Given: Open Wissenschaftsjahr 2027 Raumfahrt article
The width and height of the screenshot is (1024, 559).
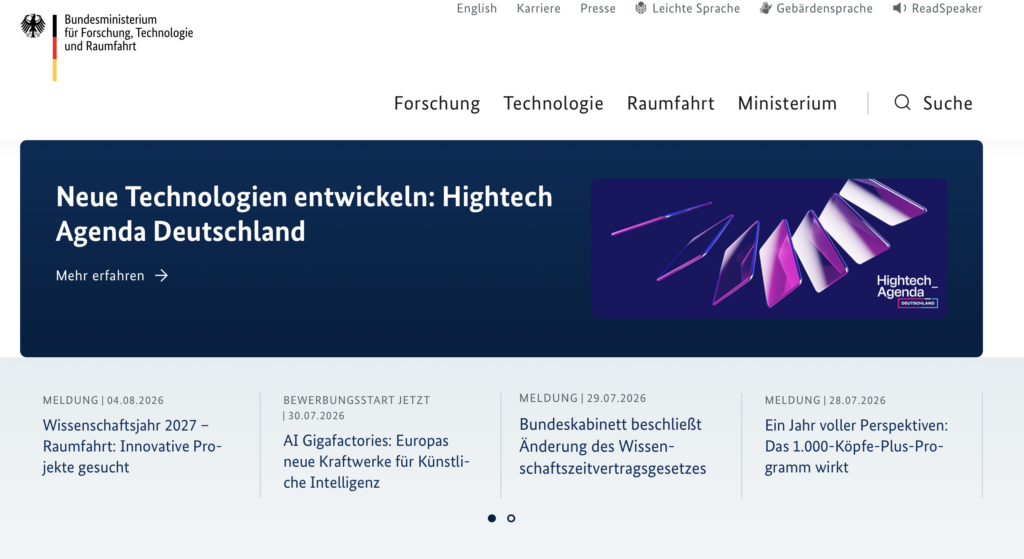Looking at the screenshot, I should (x=133, y=446).
